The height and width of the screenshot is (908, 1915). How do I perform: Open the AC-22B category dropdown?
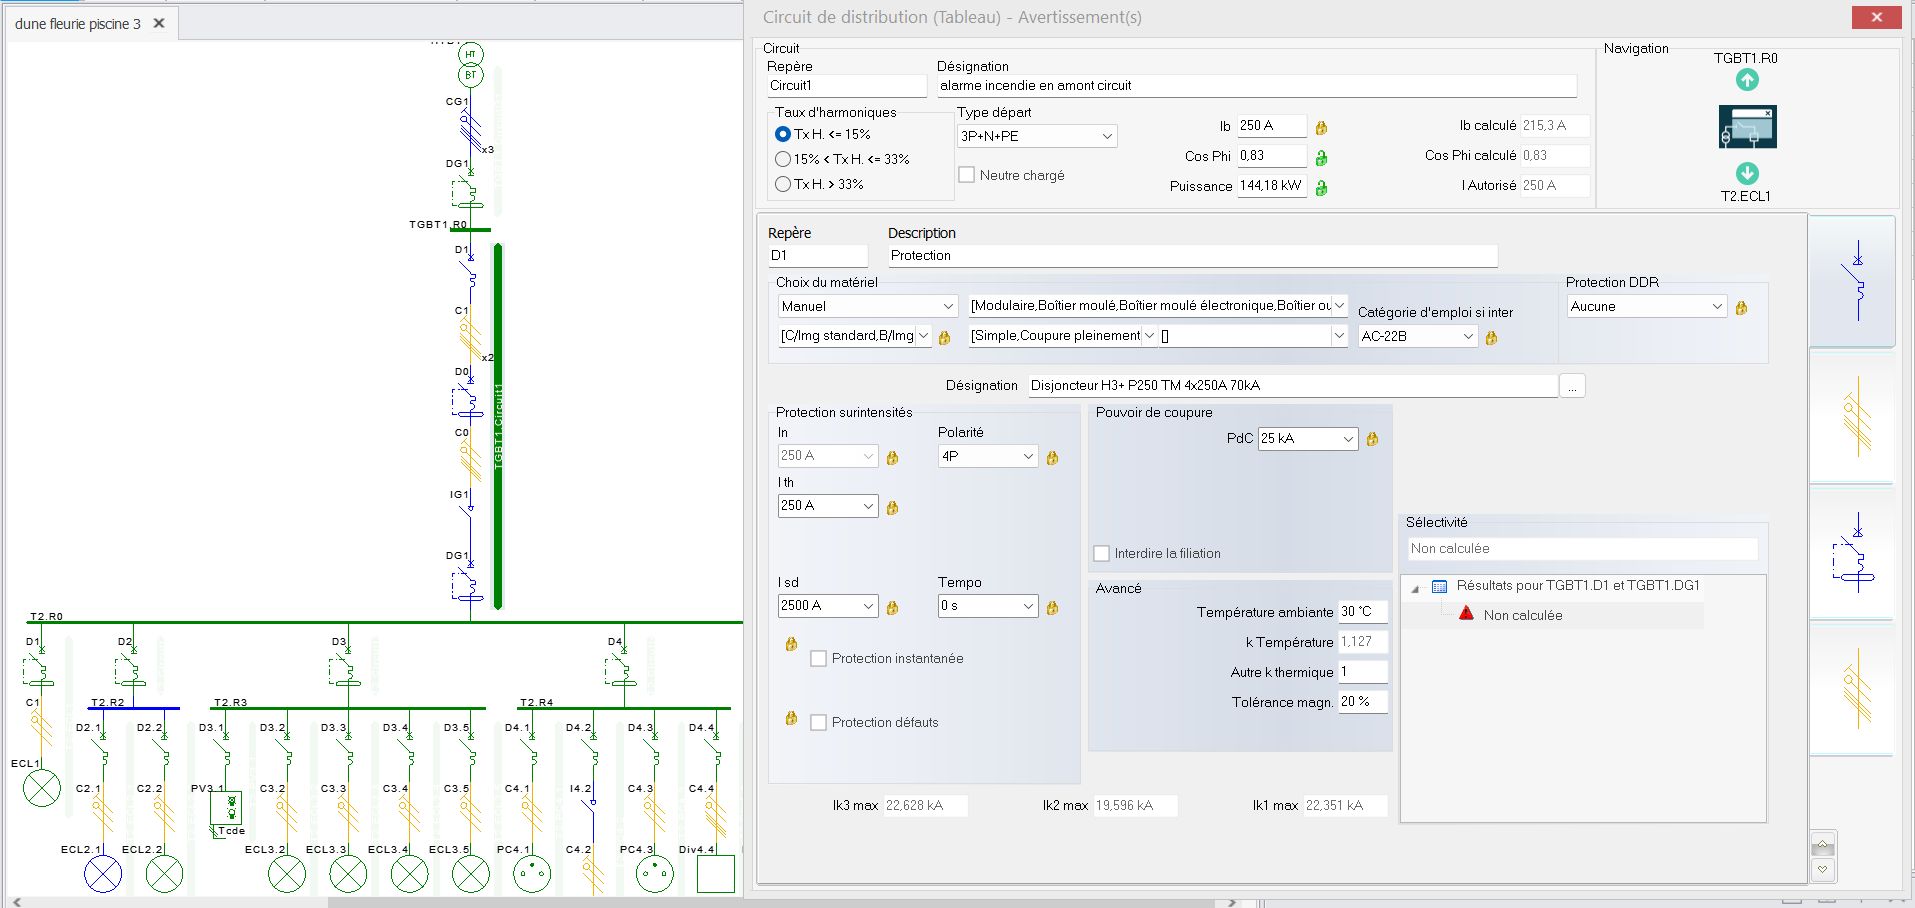(1417, 336)
